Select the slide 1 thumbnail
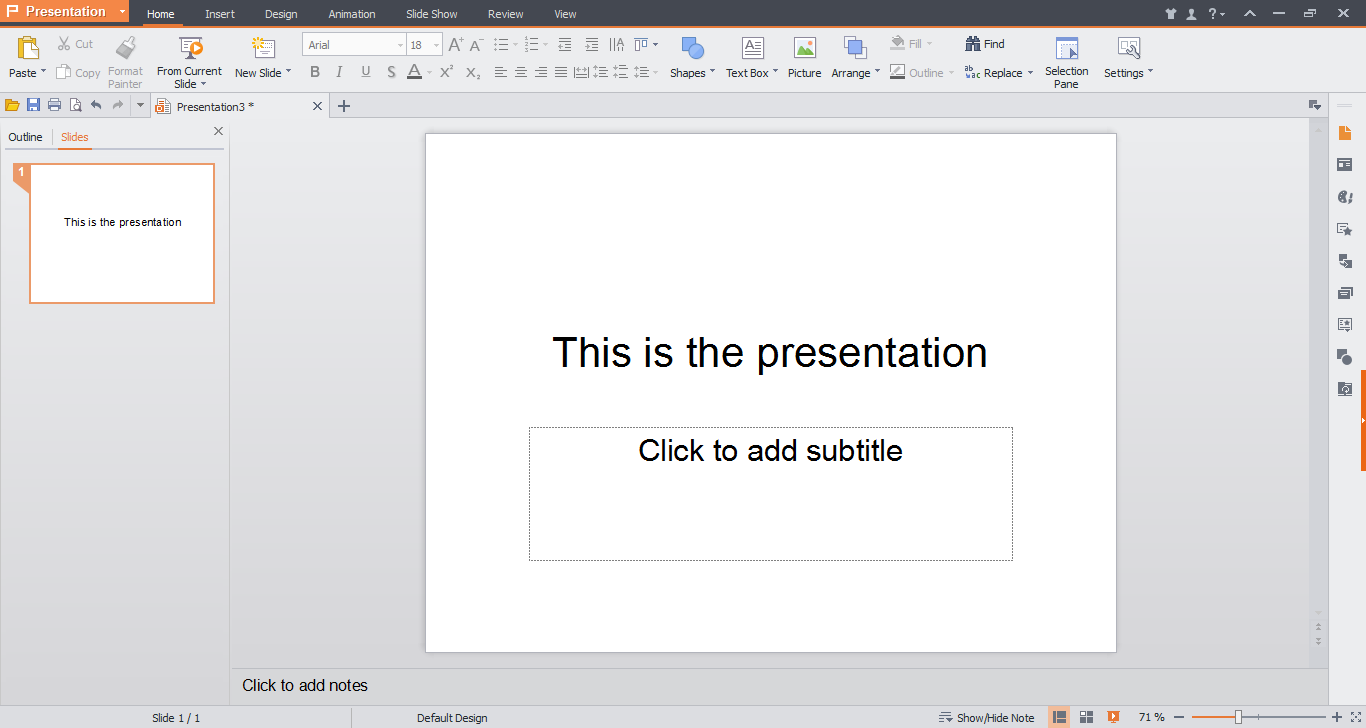Viewport: 1366px width, 728px height. pyautogui.click(x=122, y=233)
